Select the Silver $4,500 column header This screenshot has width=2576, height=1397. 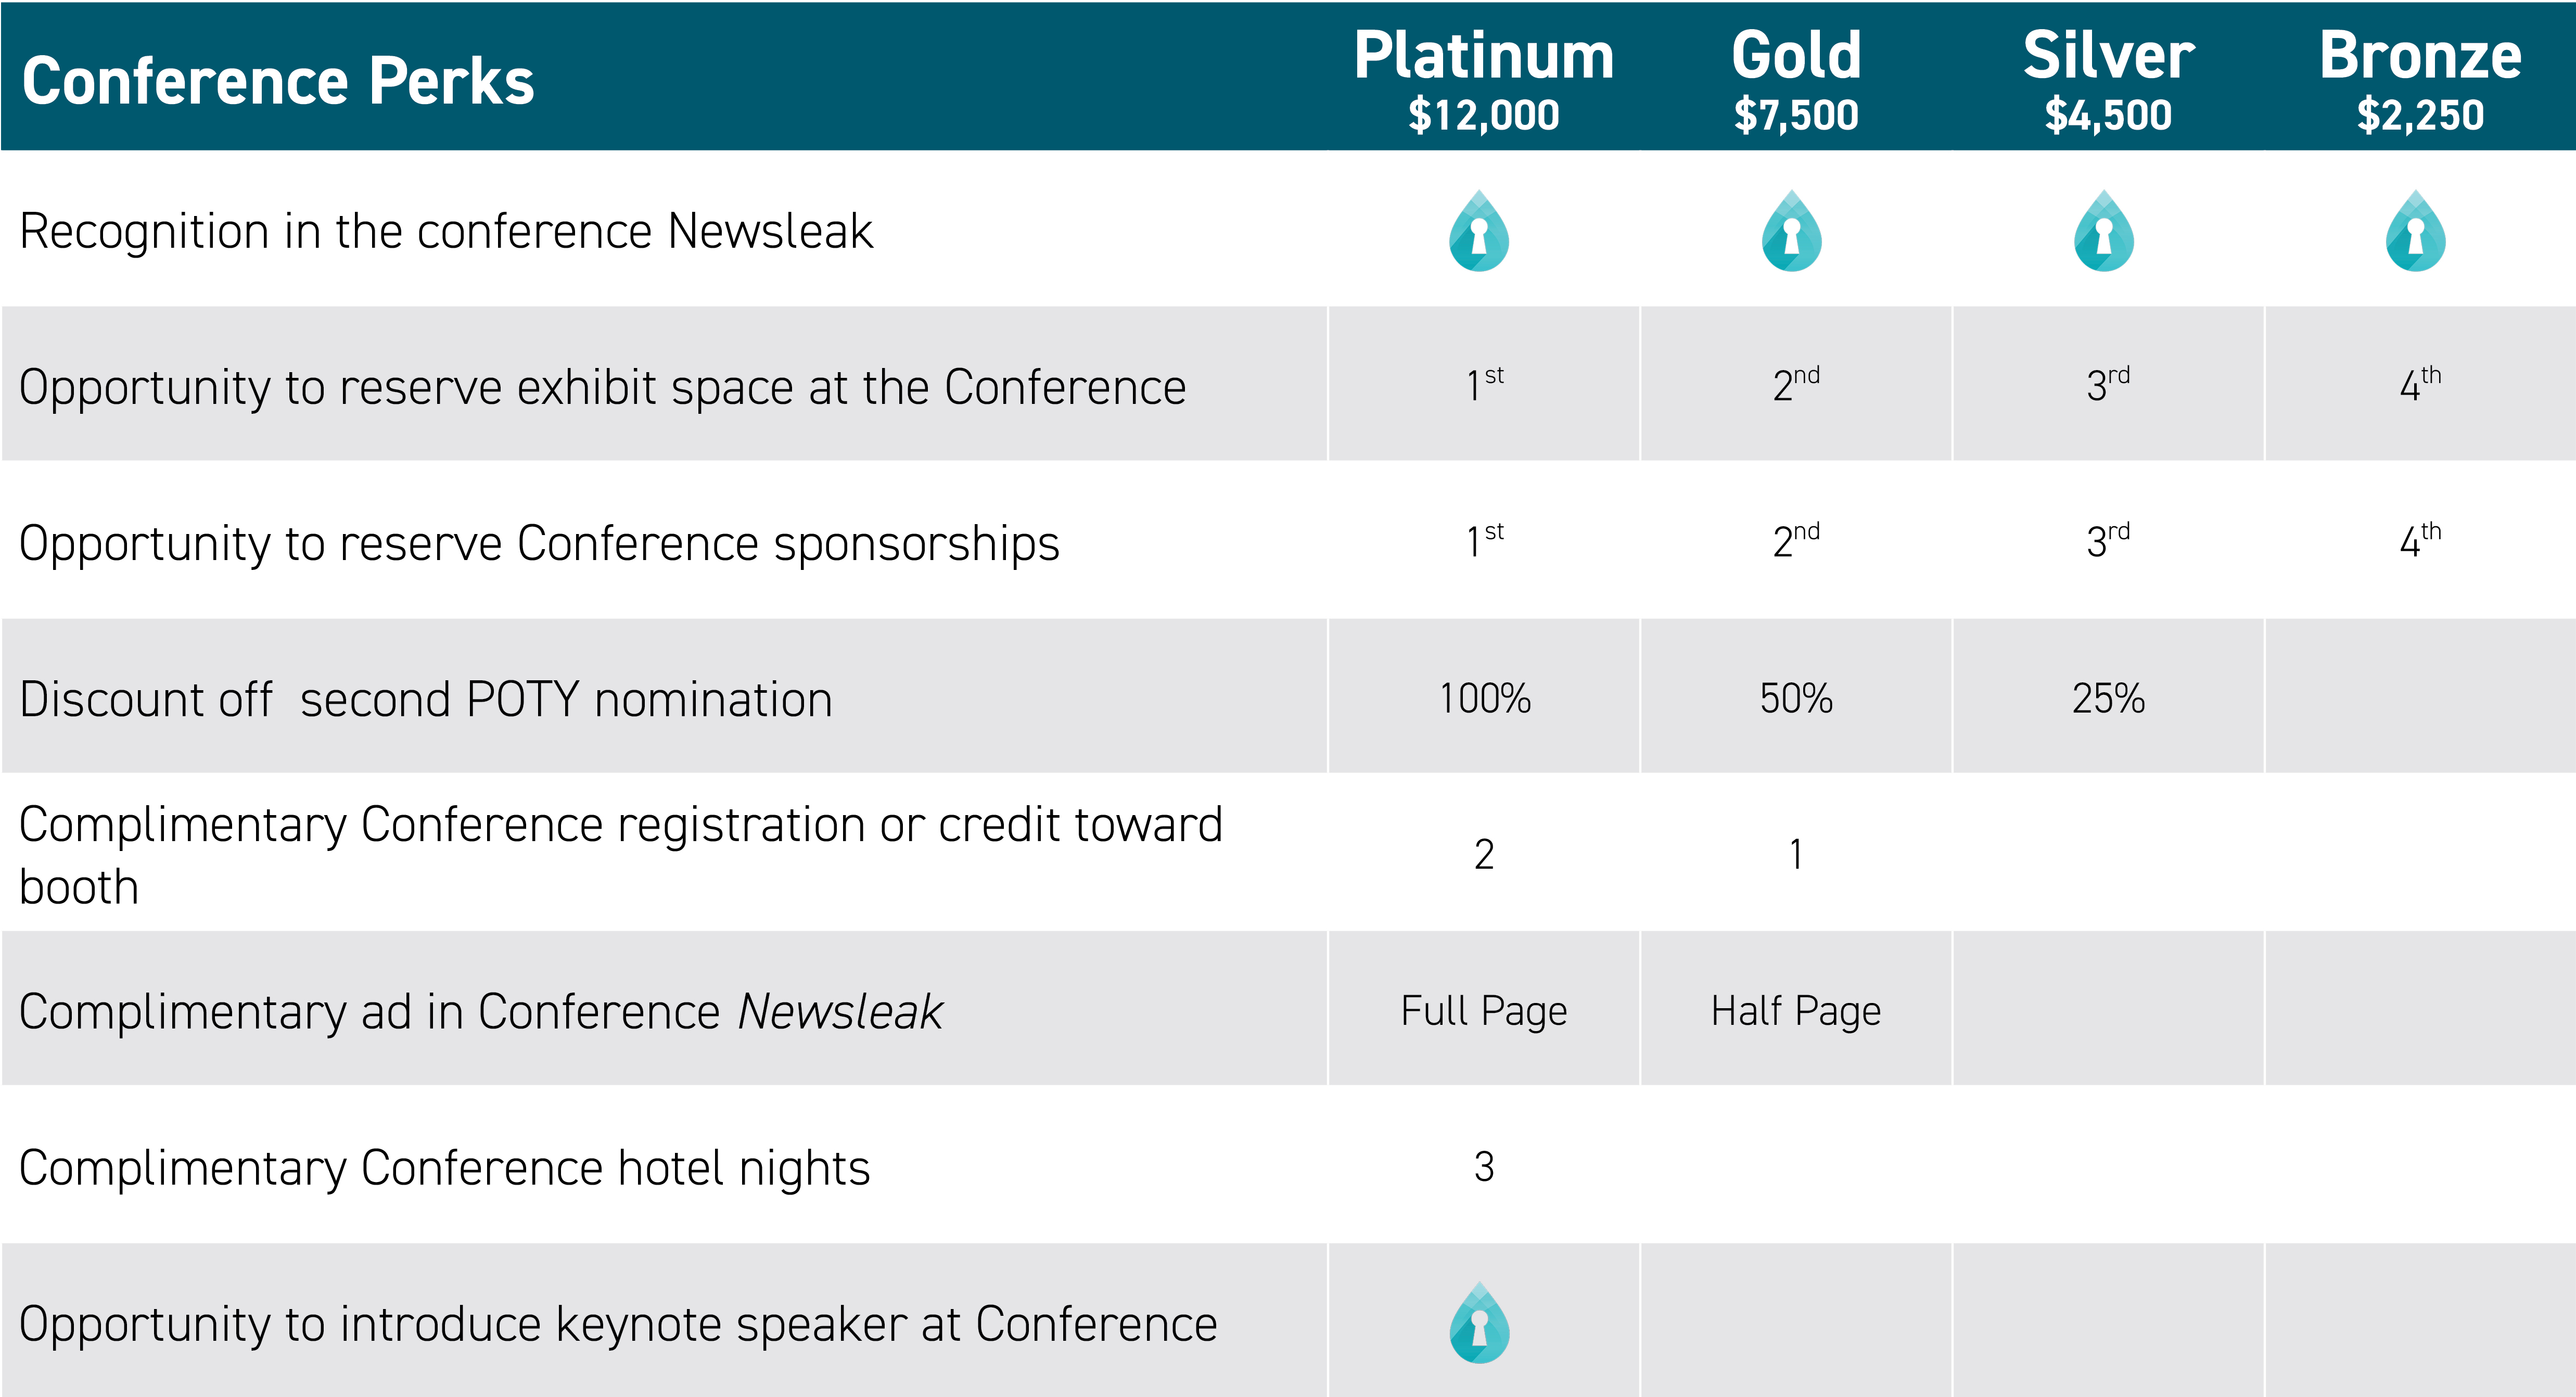pyautogui.click(x=2108, y=80)
